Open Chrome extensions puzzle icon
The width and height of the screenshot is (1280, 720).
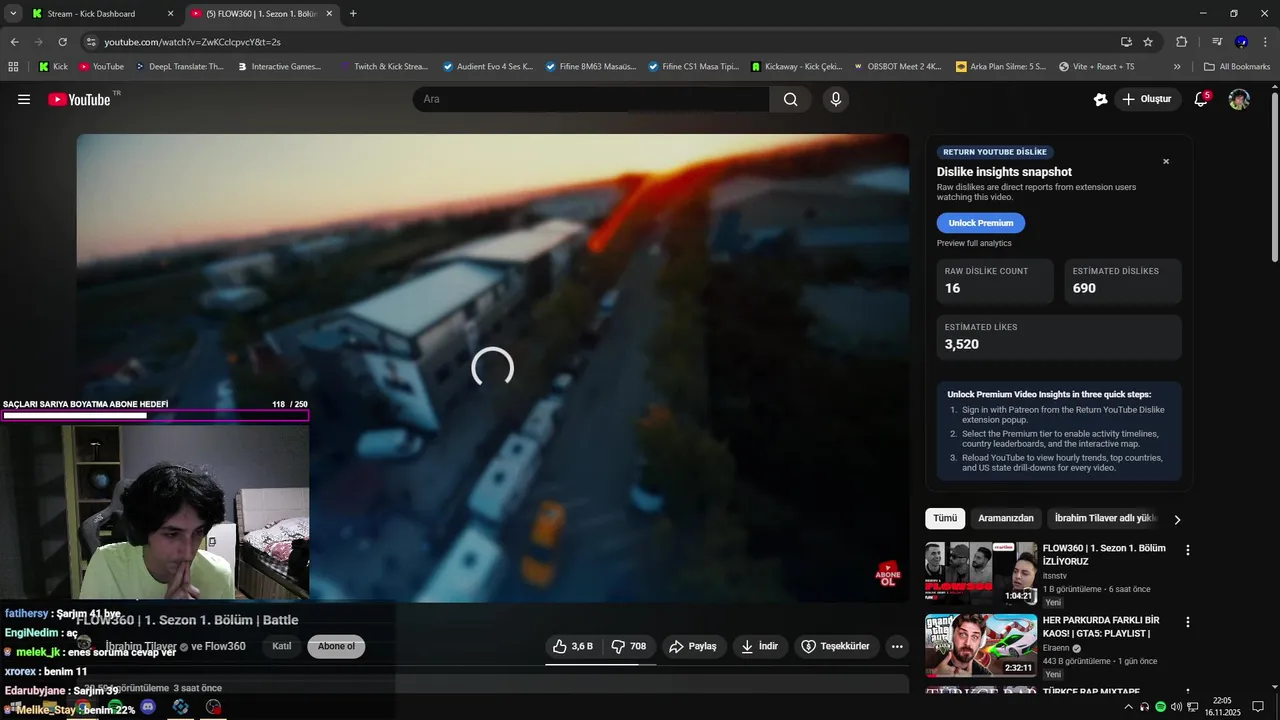[x=1181, y=42]
